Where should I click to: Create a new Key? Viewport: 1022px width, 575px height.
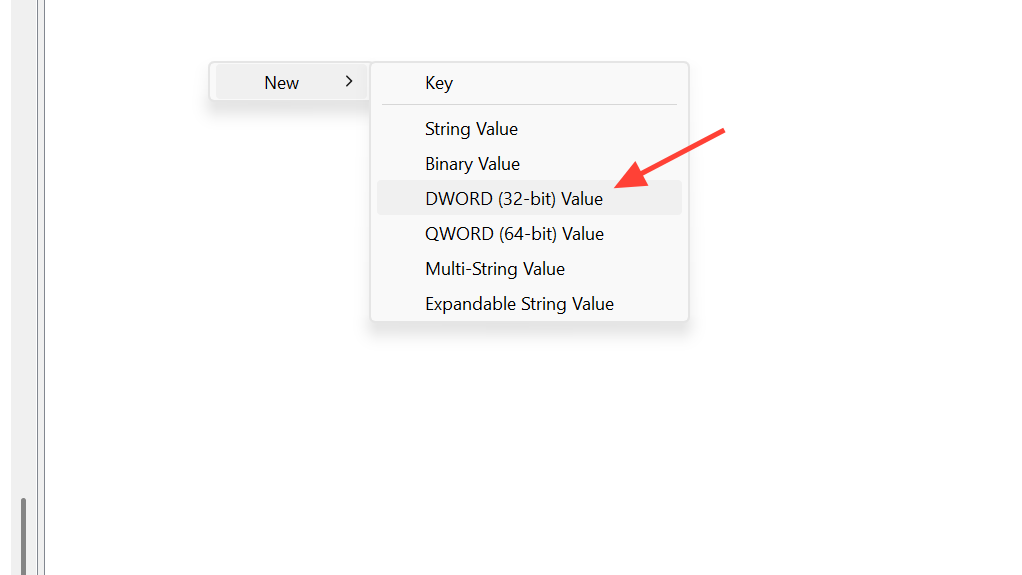[x=439, y=83]
